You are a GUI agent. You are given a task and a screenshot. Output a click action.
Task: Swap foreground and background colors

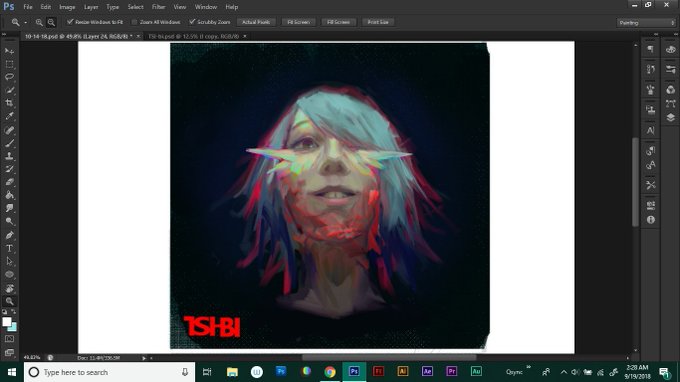(13, 312)
